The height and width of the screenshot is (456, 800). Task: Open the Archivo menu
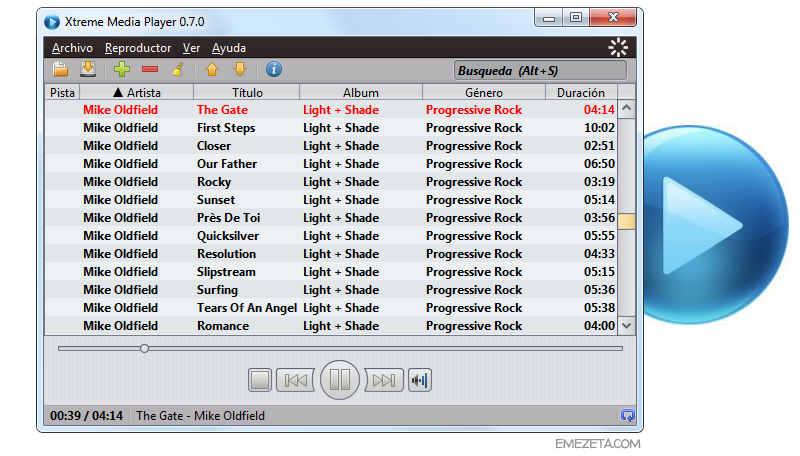pos(72,48)
